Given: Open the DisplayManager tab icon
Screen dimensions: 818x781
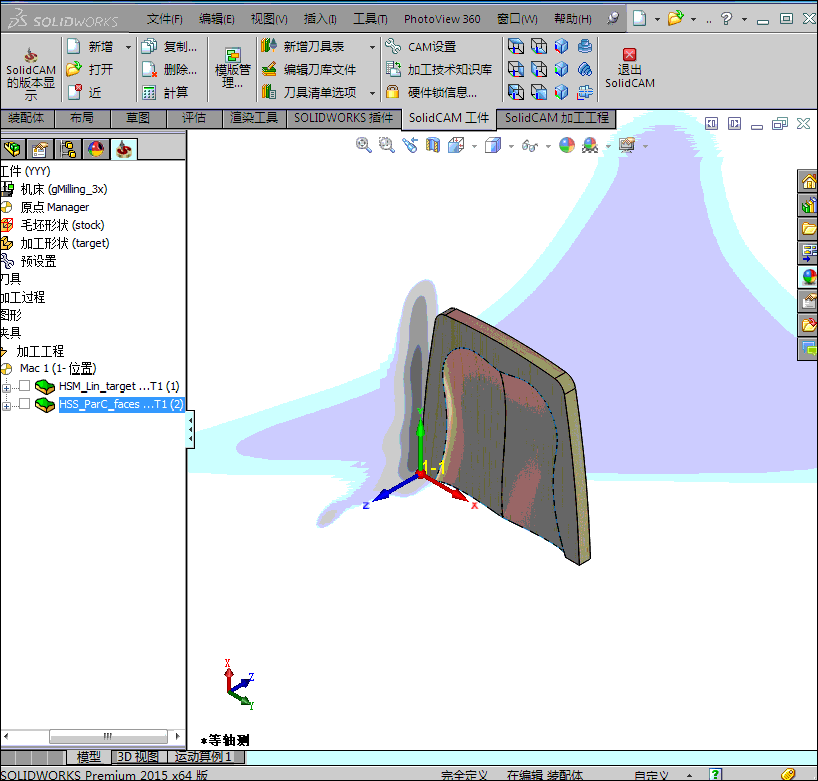Looking at the screenshot, I should 95,149.
